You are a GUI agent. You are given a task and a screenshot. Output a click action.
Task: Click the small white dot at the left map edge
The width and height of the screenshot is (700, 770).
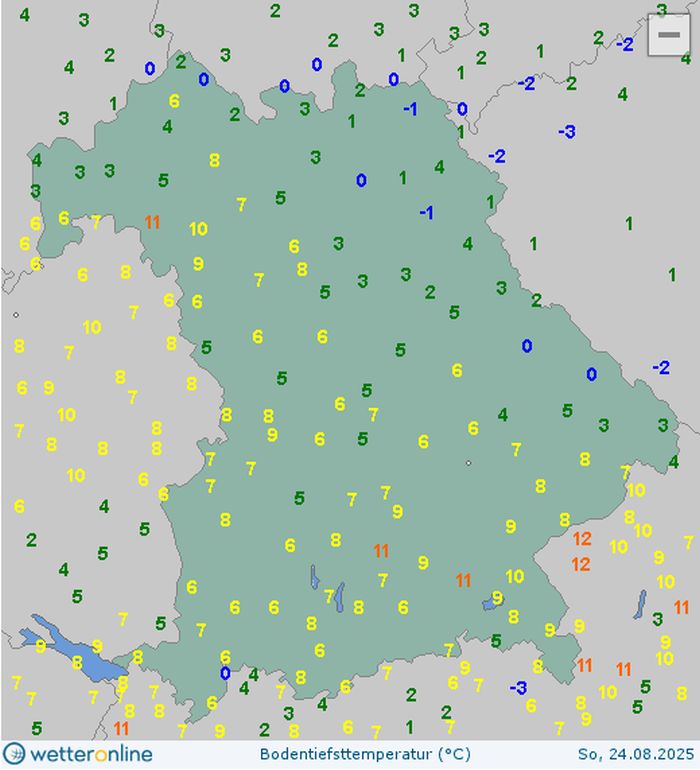[x=16, y=315]
